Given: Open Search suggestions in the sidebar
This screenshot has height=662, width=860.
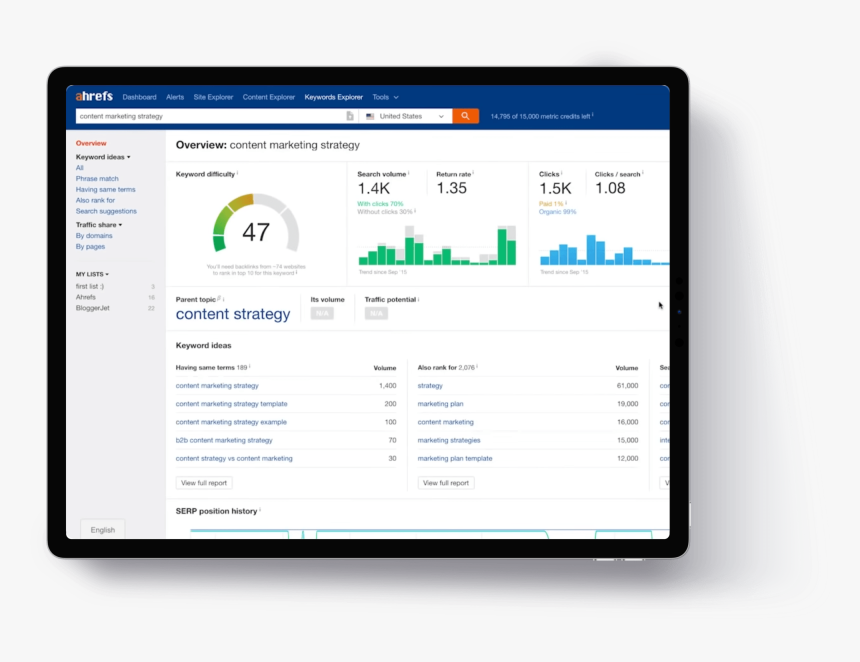Looking at the screenshot, I should [106, 211].
